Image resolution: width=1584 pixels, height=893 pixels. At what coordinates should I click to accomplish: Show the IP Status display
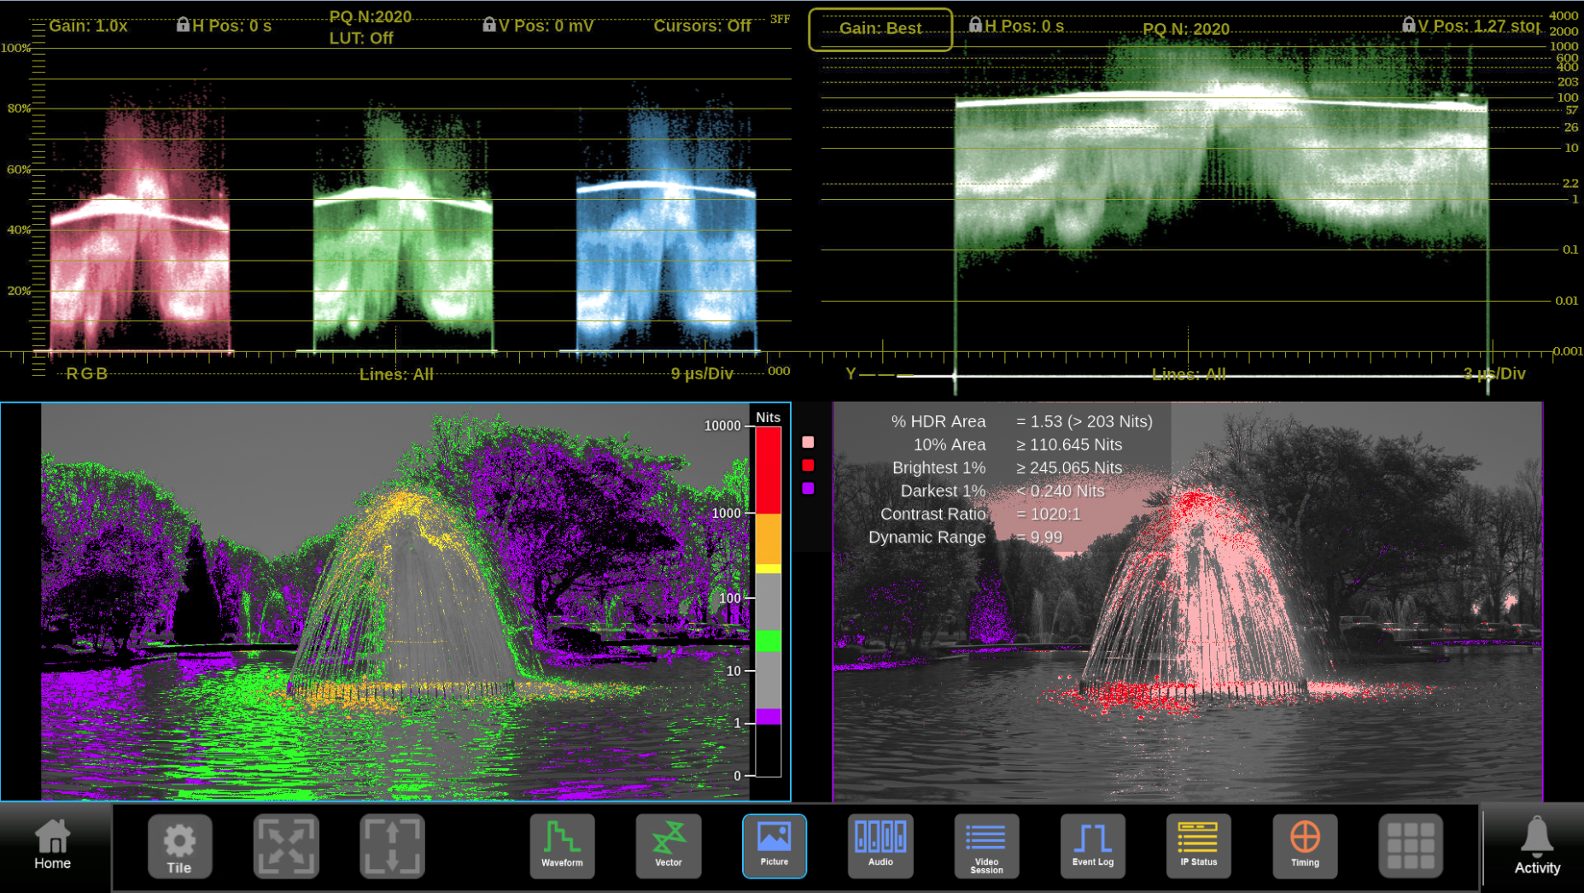(x=1198, y=845)
